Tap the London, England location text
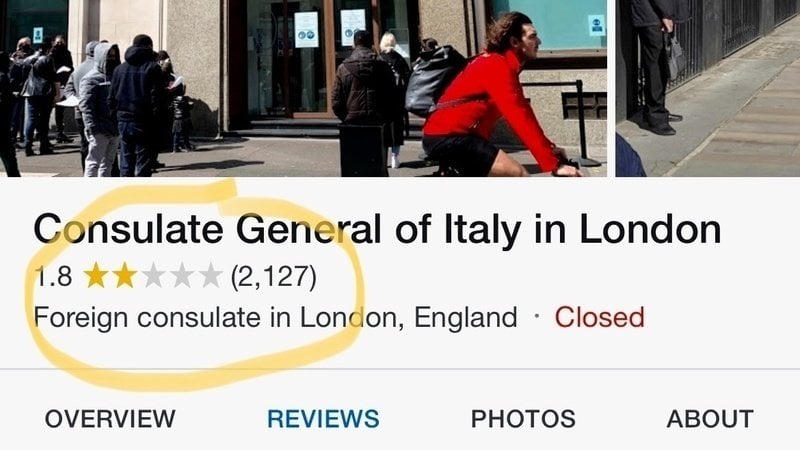The image size is (800, 450). point(408,317)
